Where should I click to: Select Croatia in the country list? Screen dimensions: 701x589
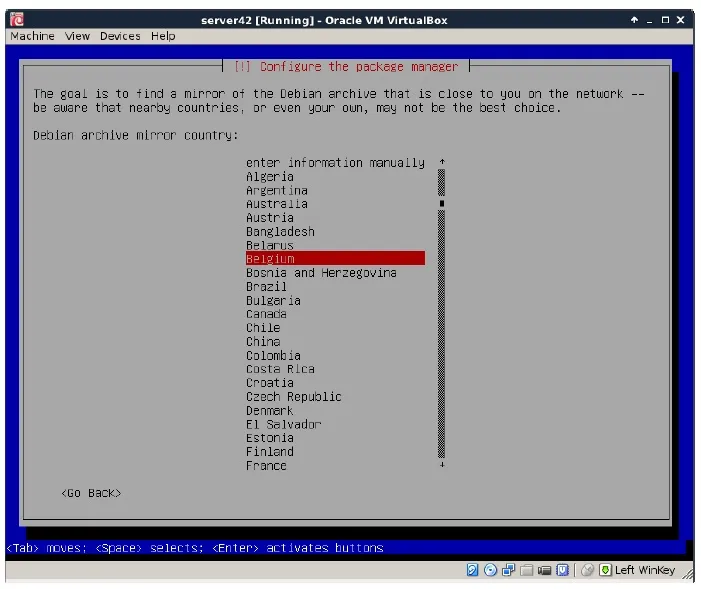click(335, 383)
